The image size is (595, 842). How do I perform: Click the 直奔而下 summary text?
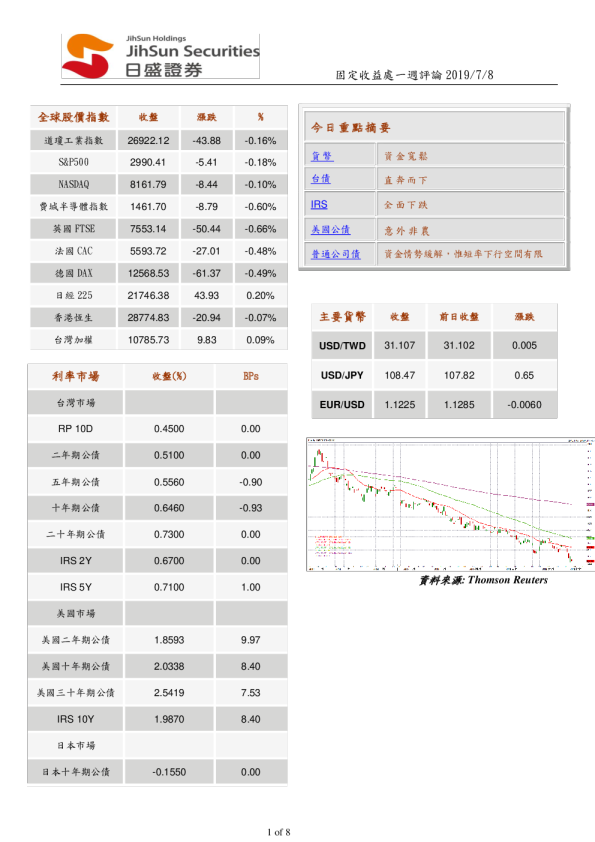pos(406,180)
